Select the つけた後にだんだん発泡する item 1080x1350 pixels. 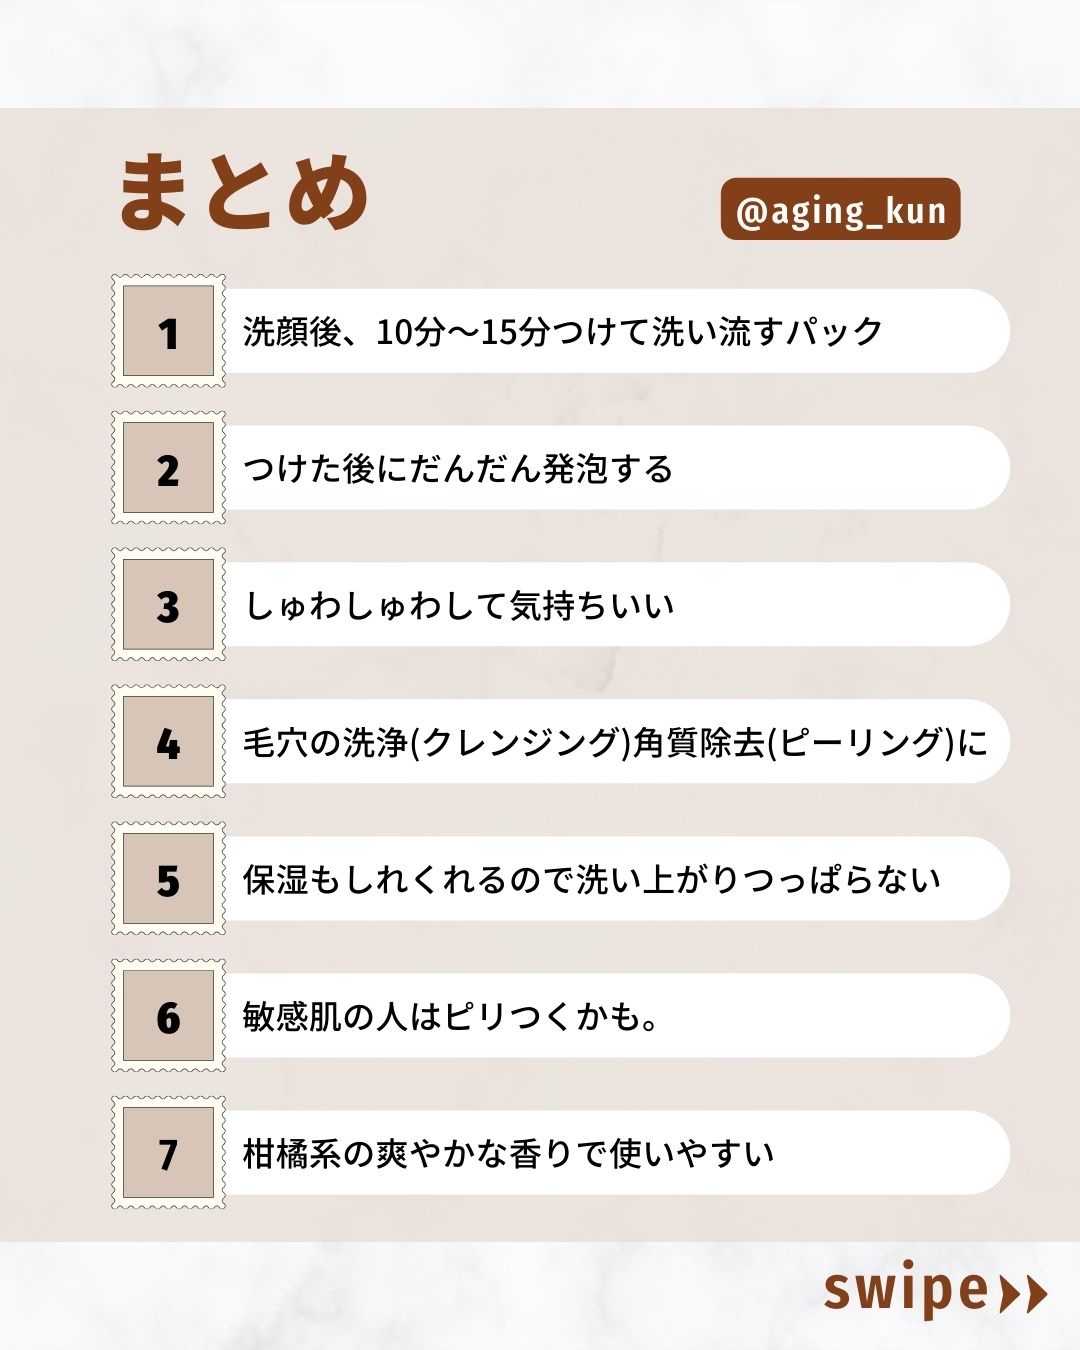[458, 468]
